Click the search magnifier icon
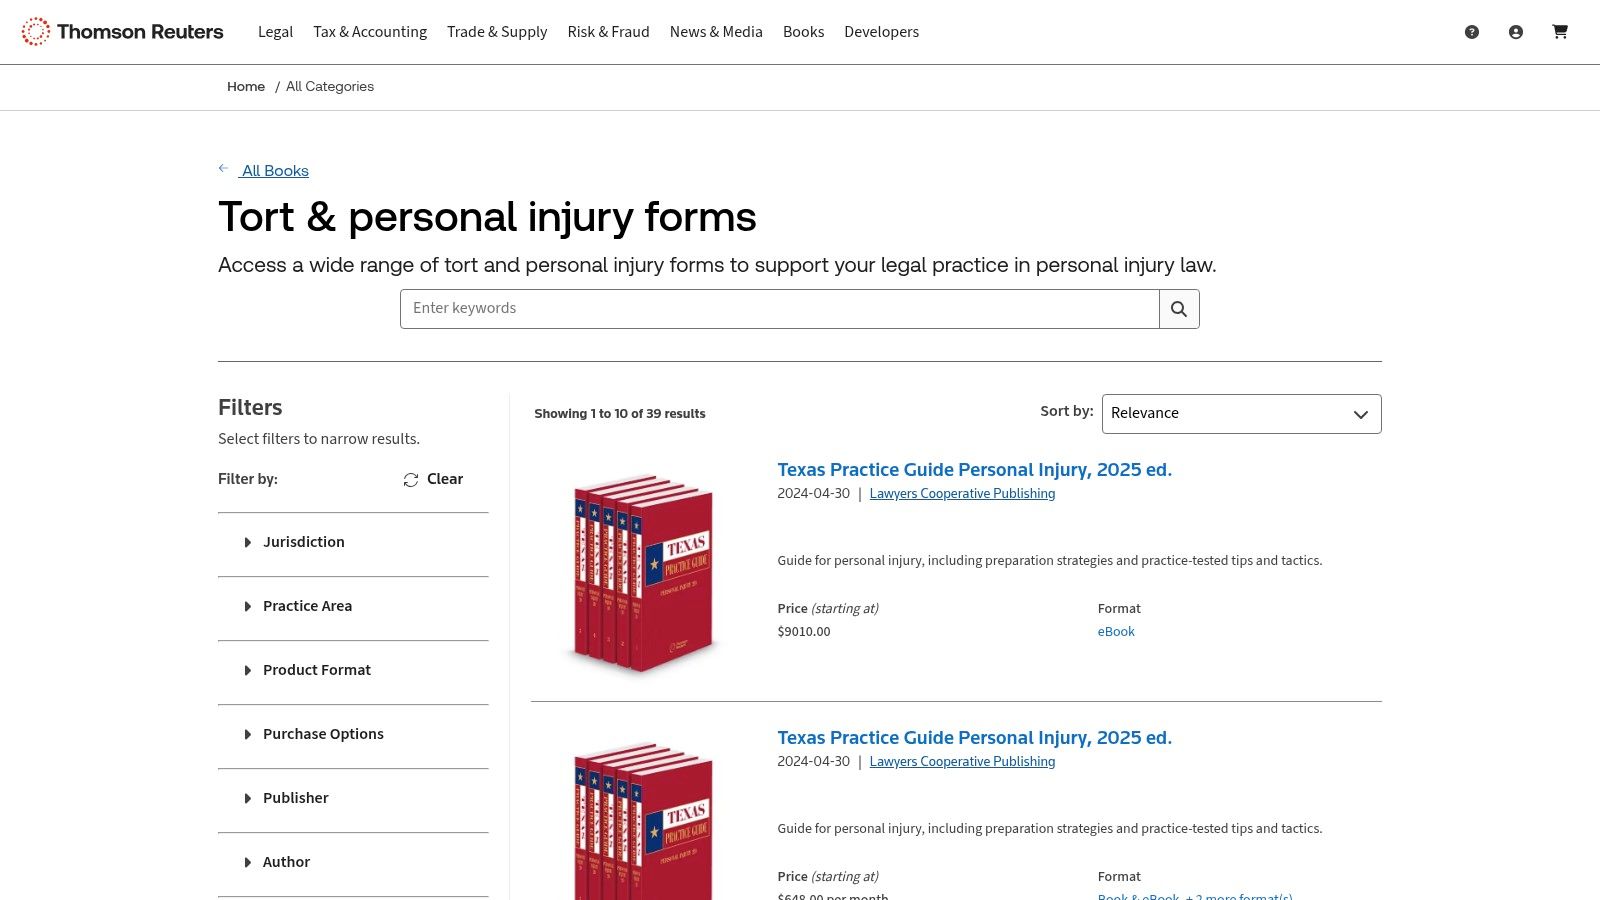This screenshot has width=1600, height=900. tap(1179, 308)
